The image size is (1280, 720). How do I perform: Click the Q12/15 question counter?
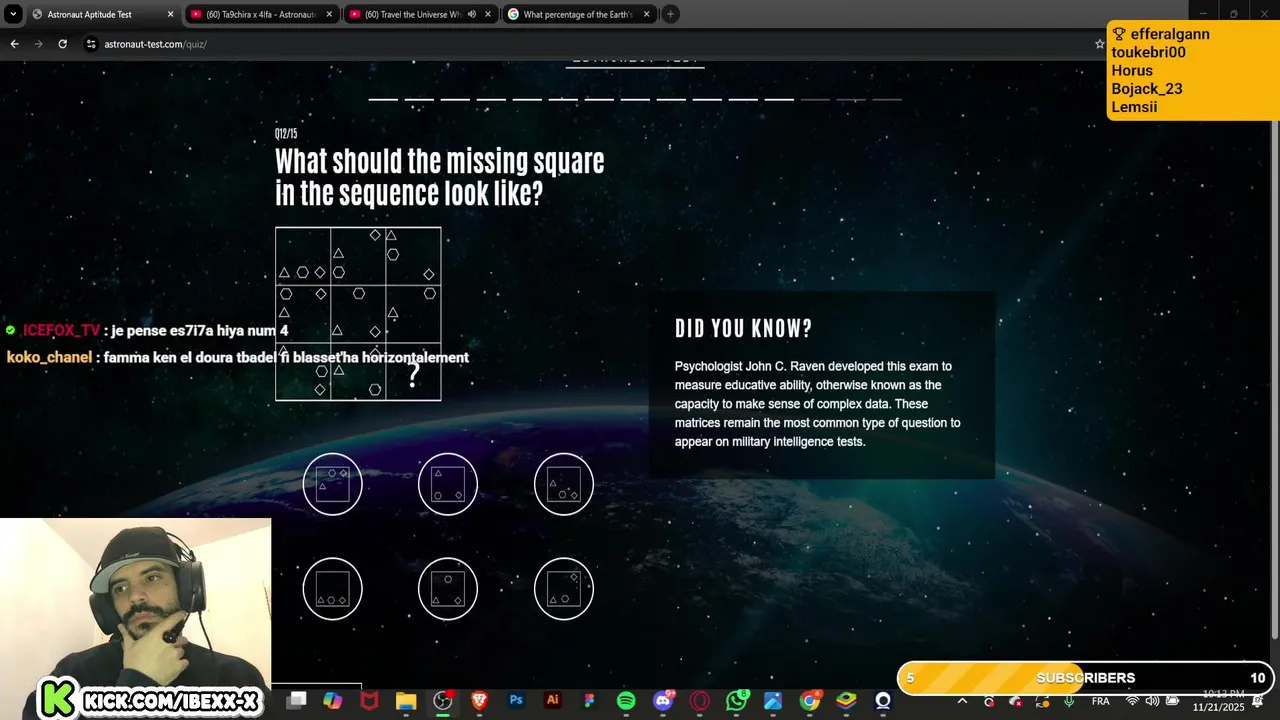(286, 133)
